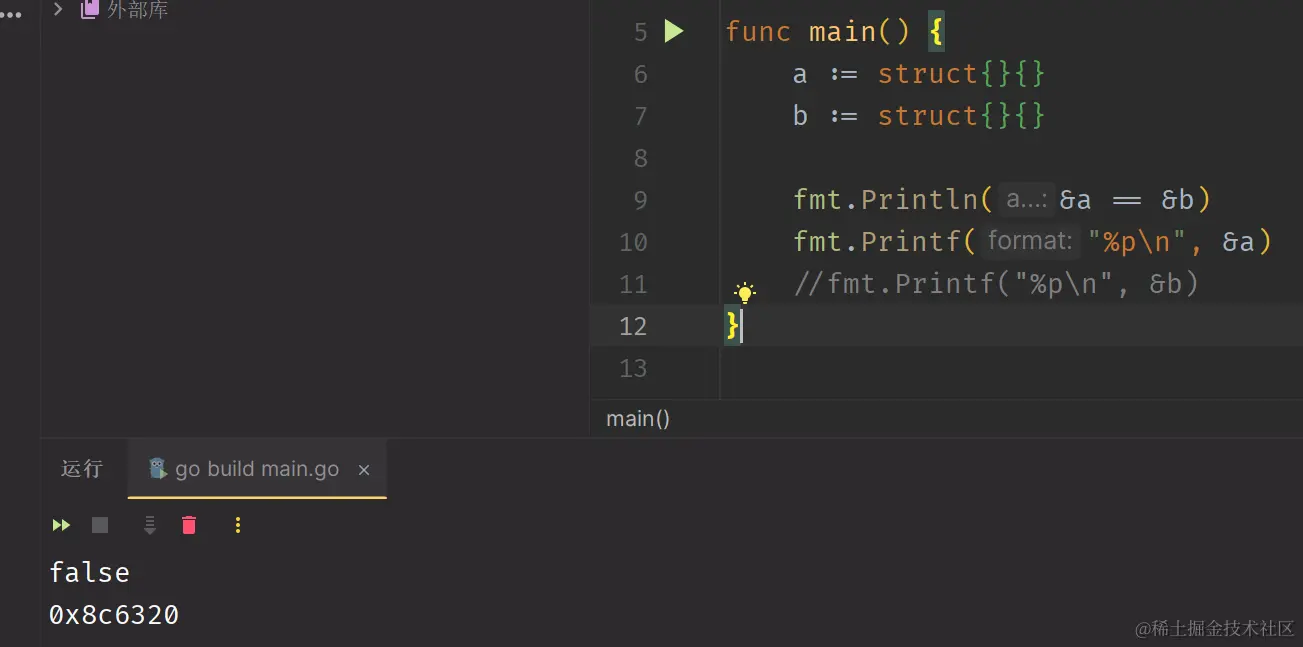The image size is (1303, 647).
Task: Click the gopher icon on run tab
Action: coord(157,468)
